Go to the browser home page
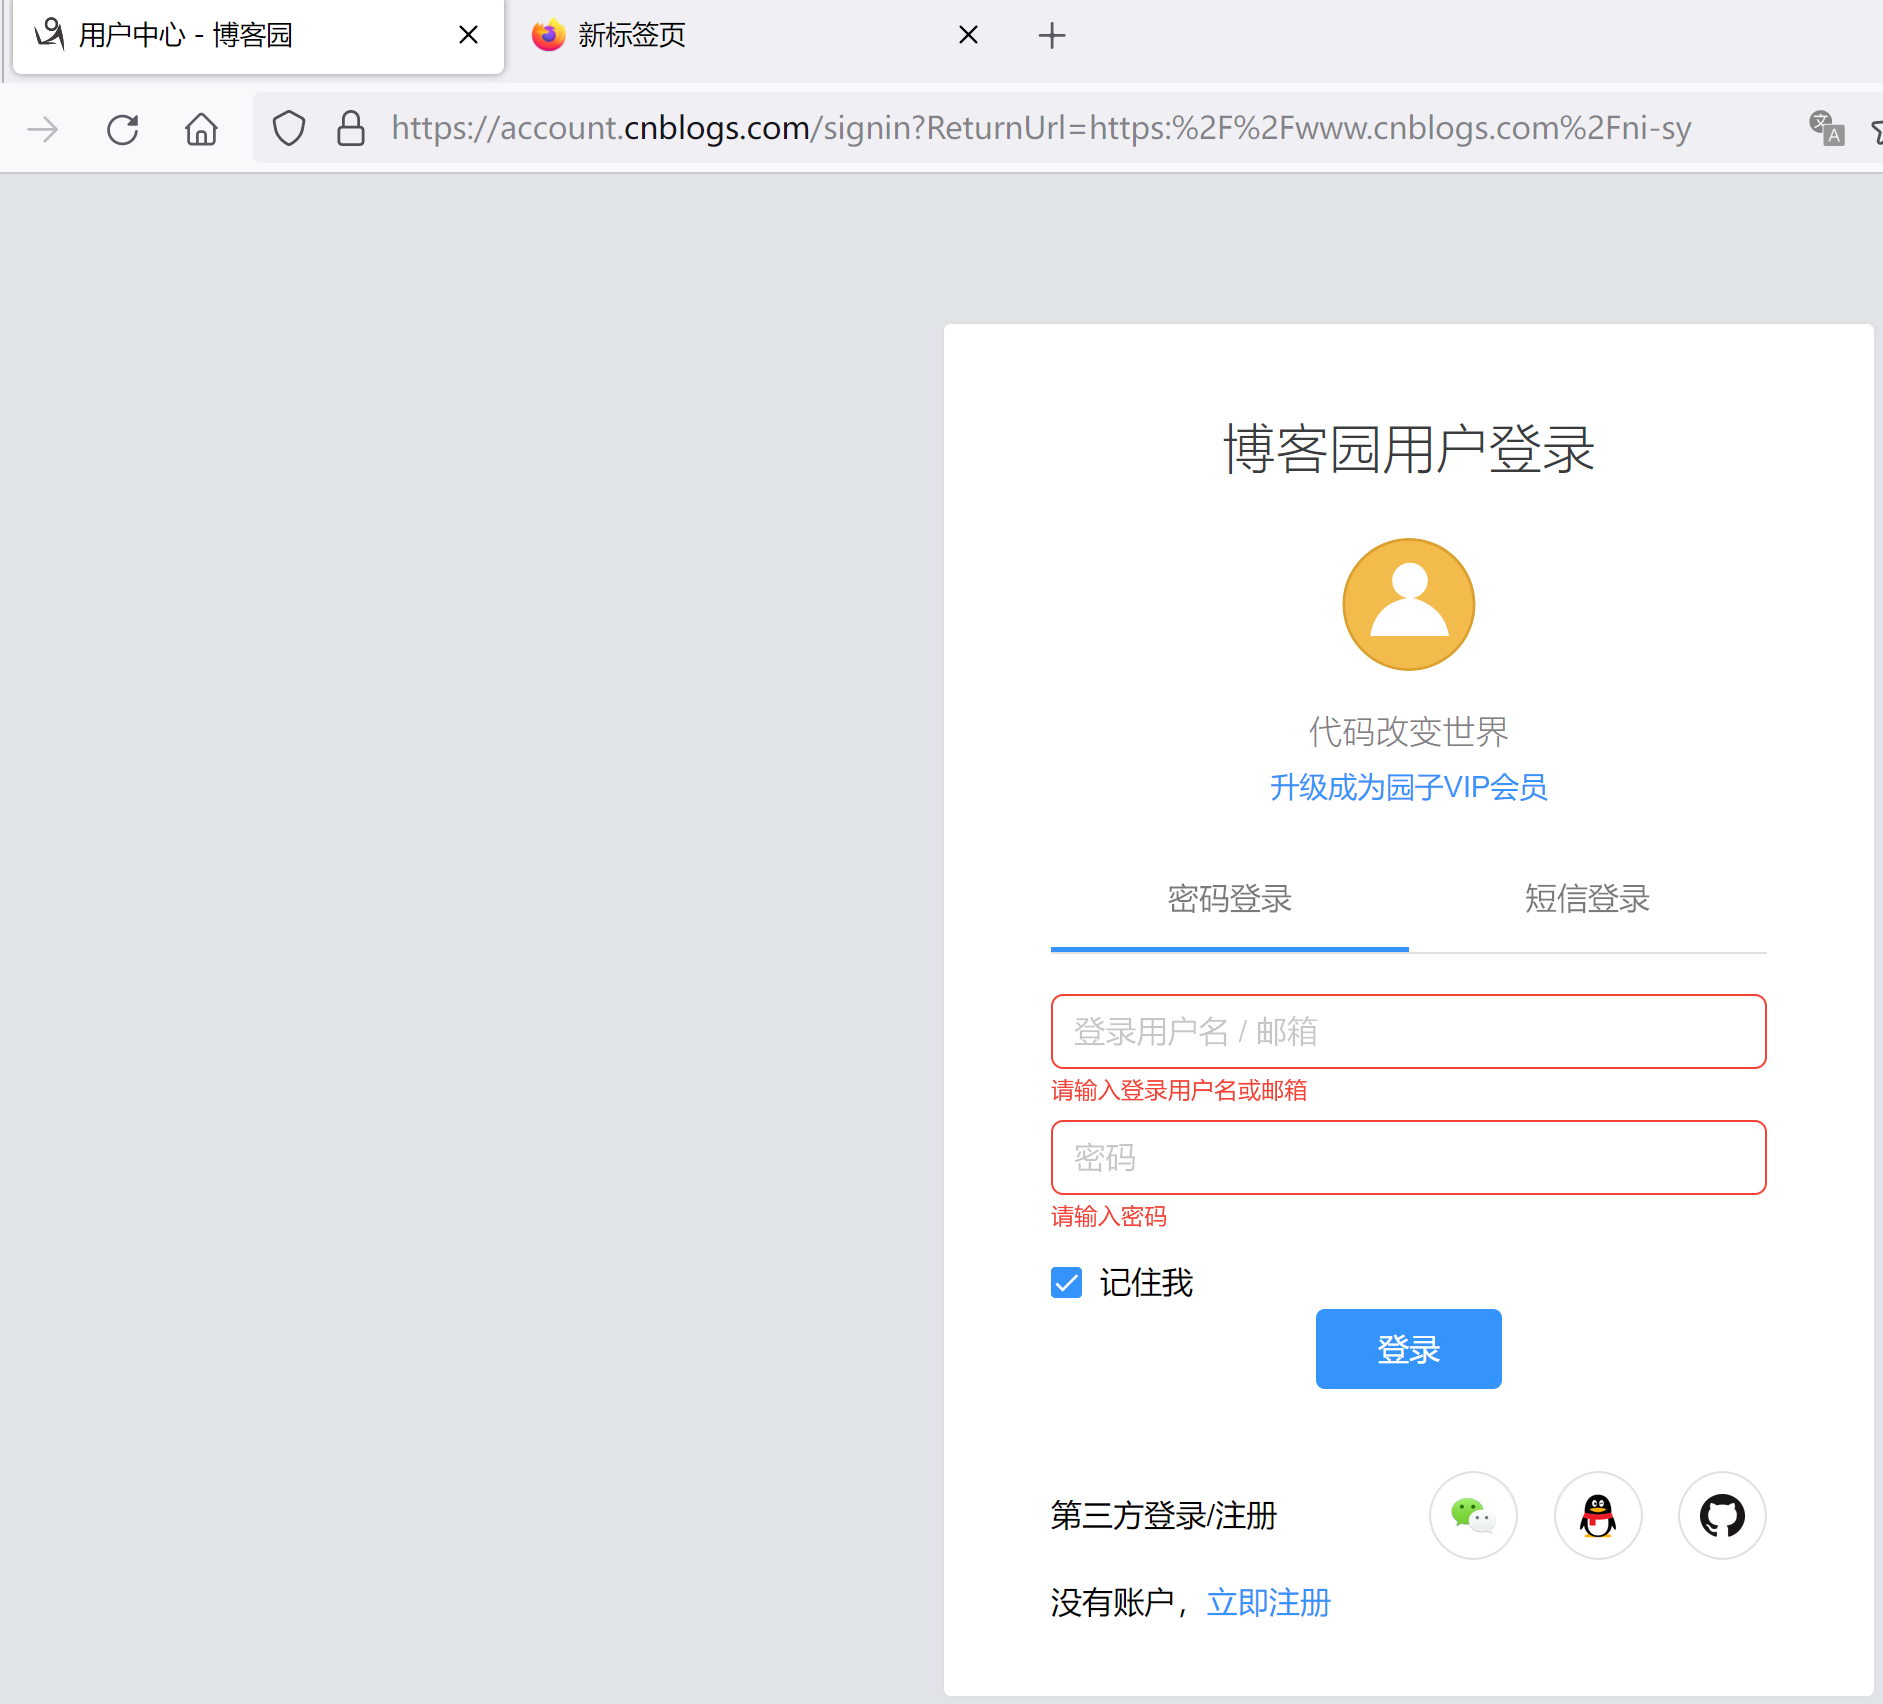Image resolution: width=1883 pixels, height=1704 pixels. pos(201,129)
